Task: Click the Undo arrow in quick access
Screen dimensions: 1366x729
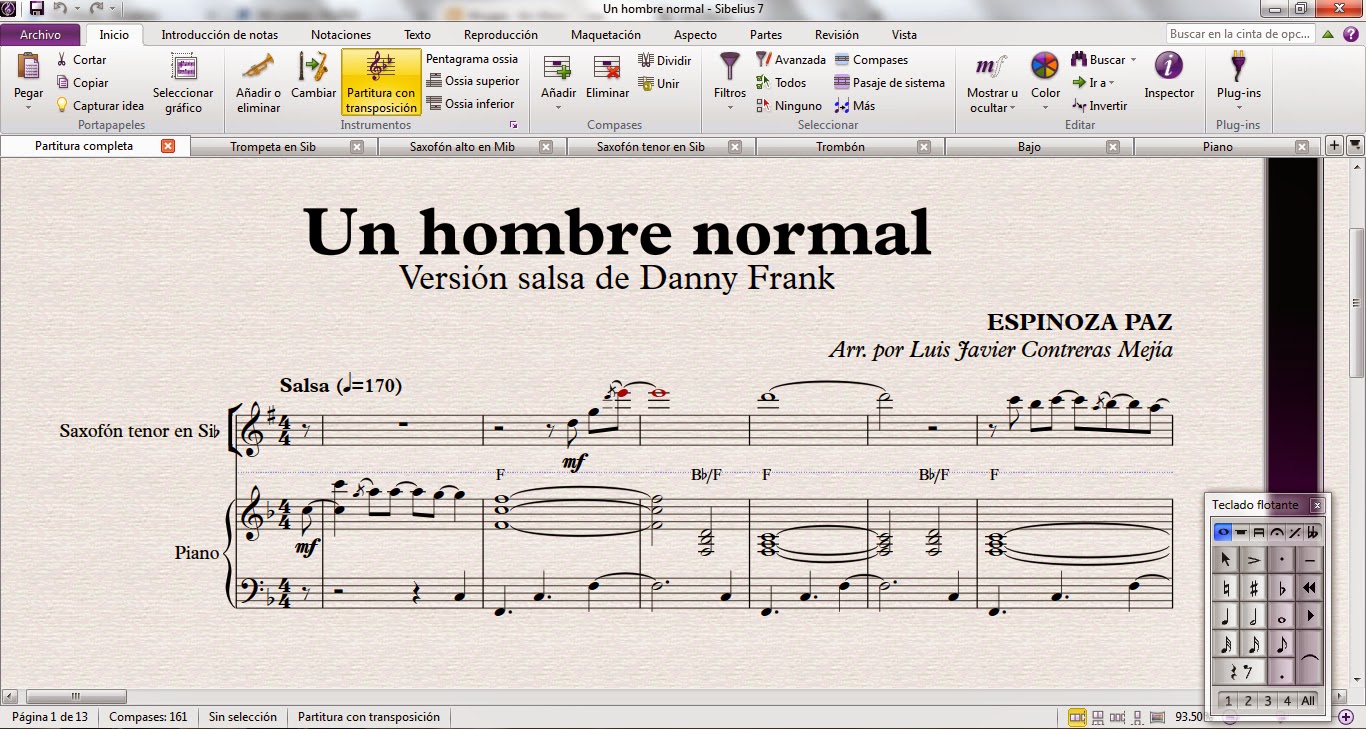Action: coord(60,9)
